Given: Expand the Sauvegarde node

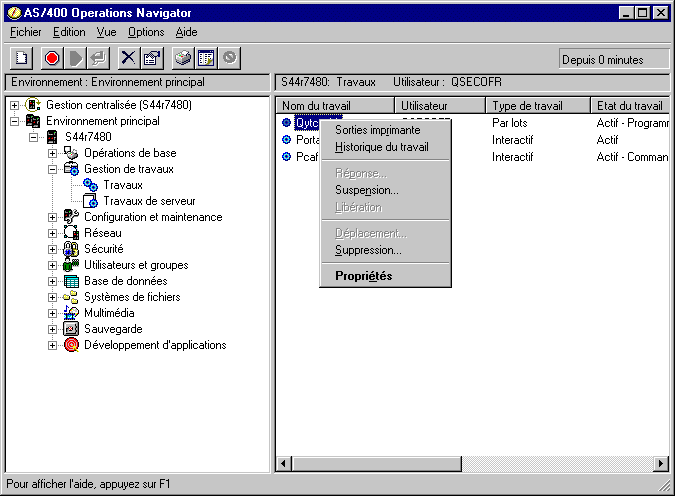Looking at the screenshot, I should pos(52,329).
